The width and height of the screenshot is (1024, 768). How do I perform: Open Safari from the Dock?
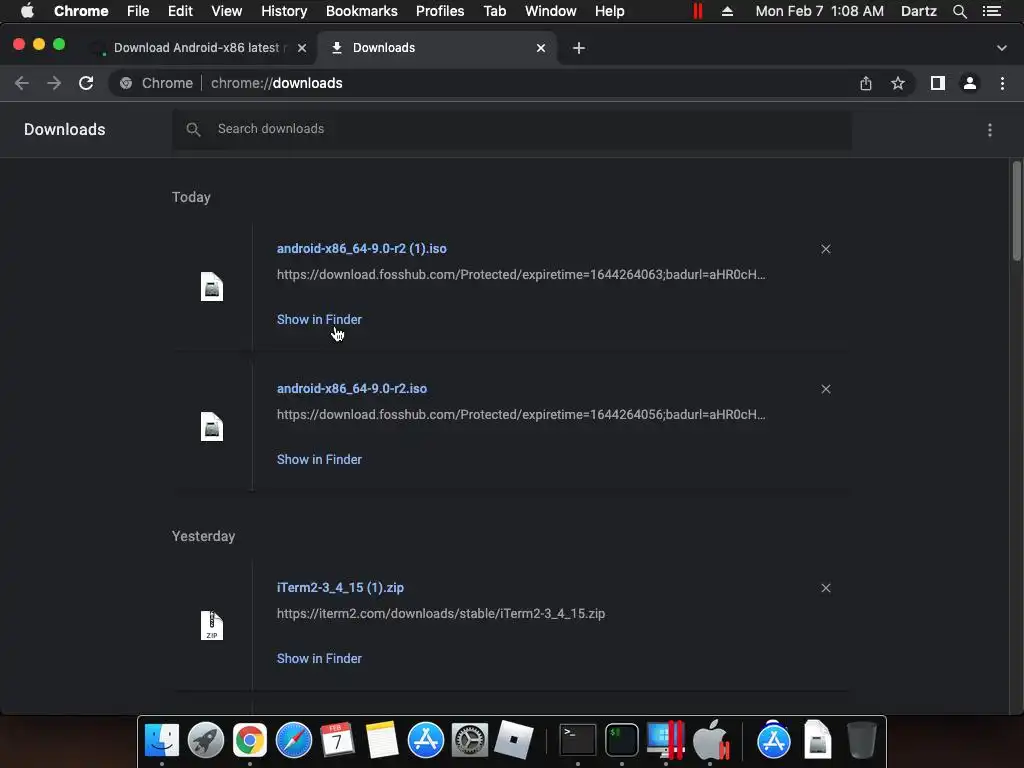click(x=294, y=741)
